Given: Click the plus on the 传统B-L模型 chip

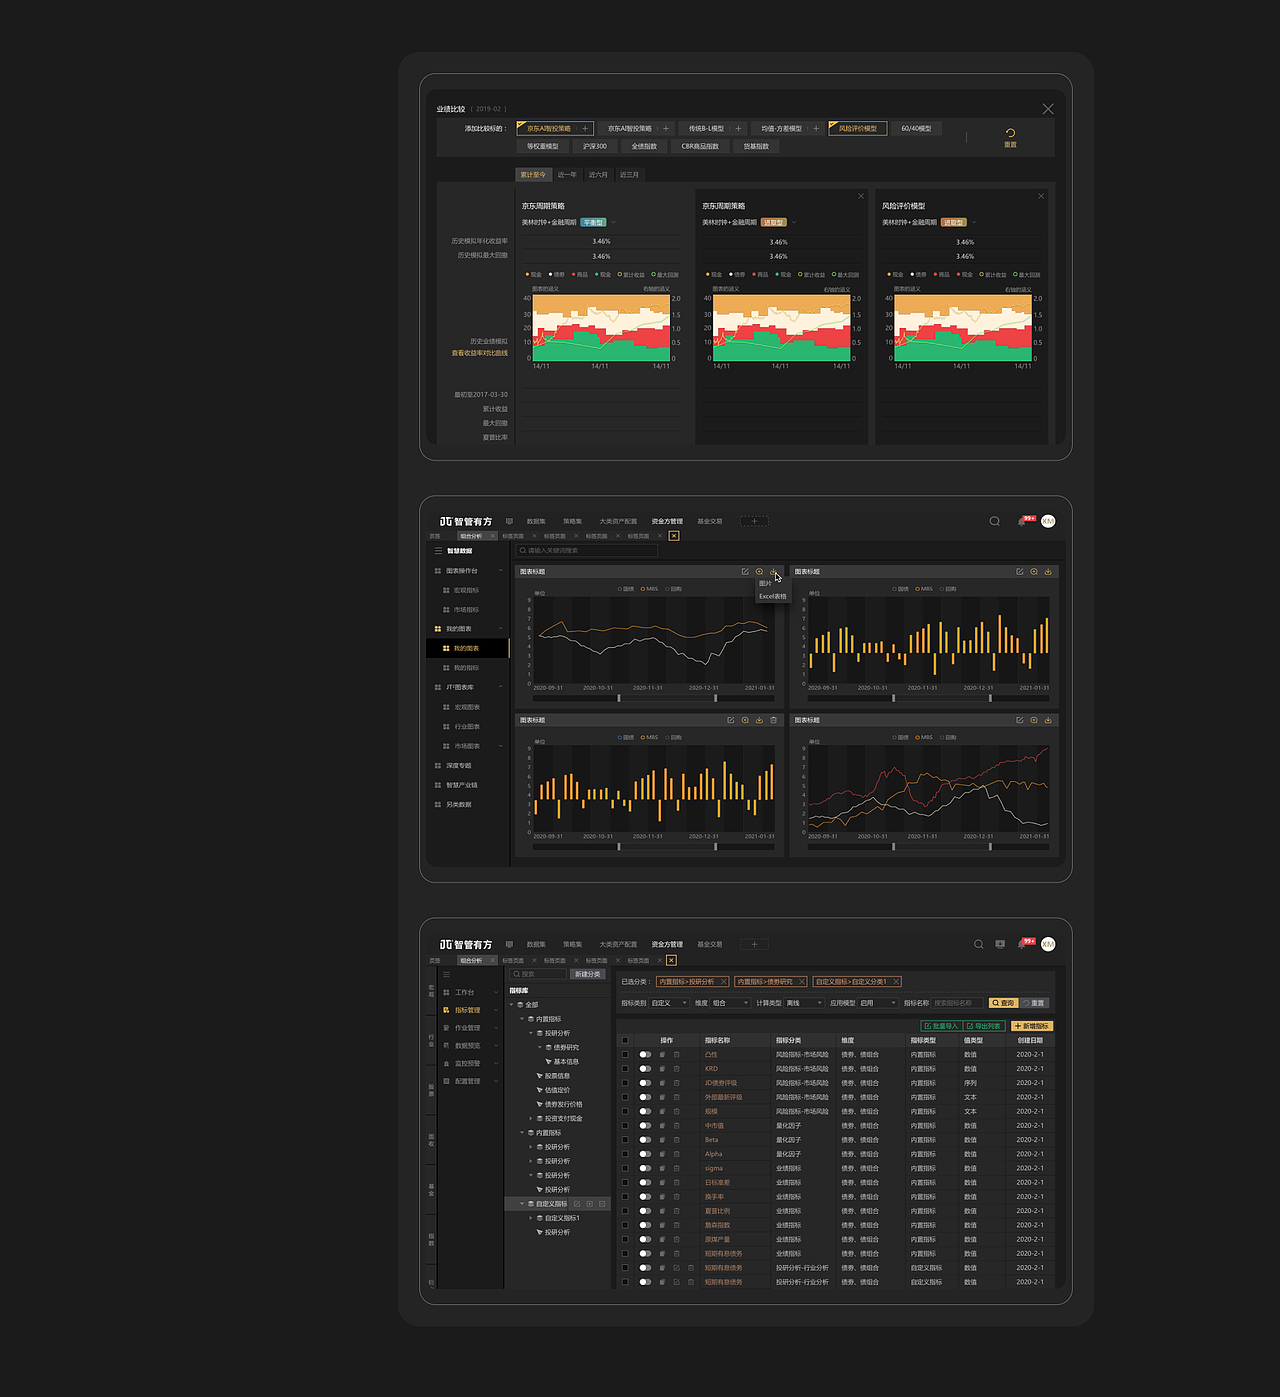Looking at the screenshot, I should click(738, 128).
